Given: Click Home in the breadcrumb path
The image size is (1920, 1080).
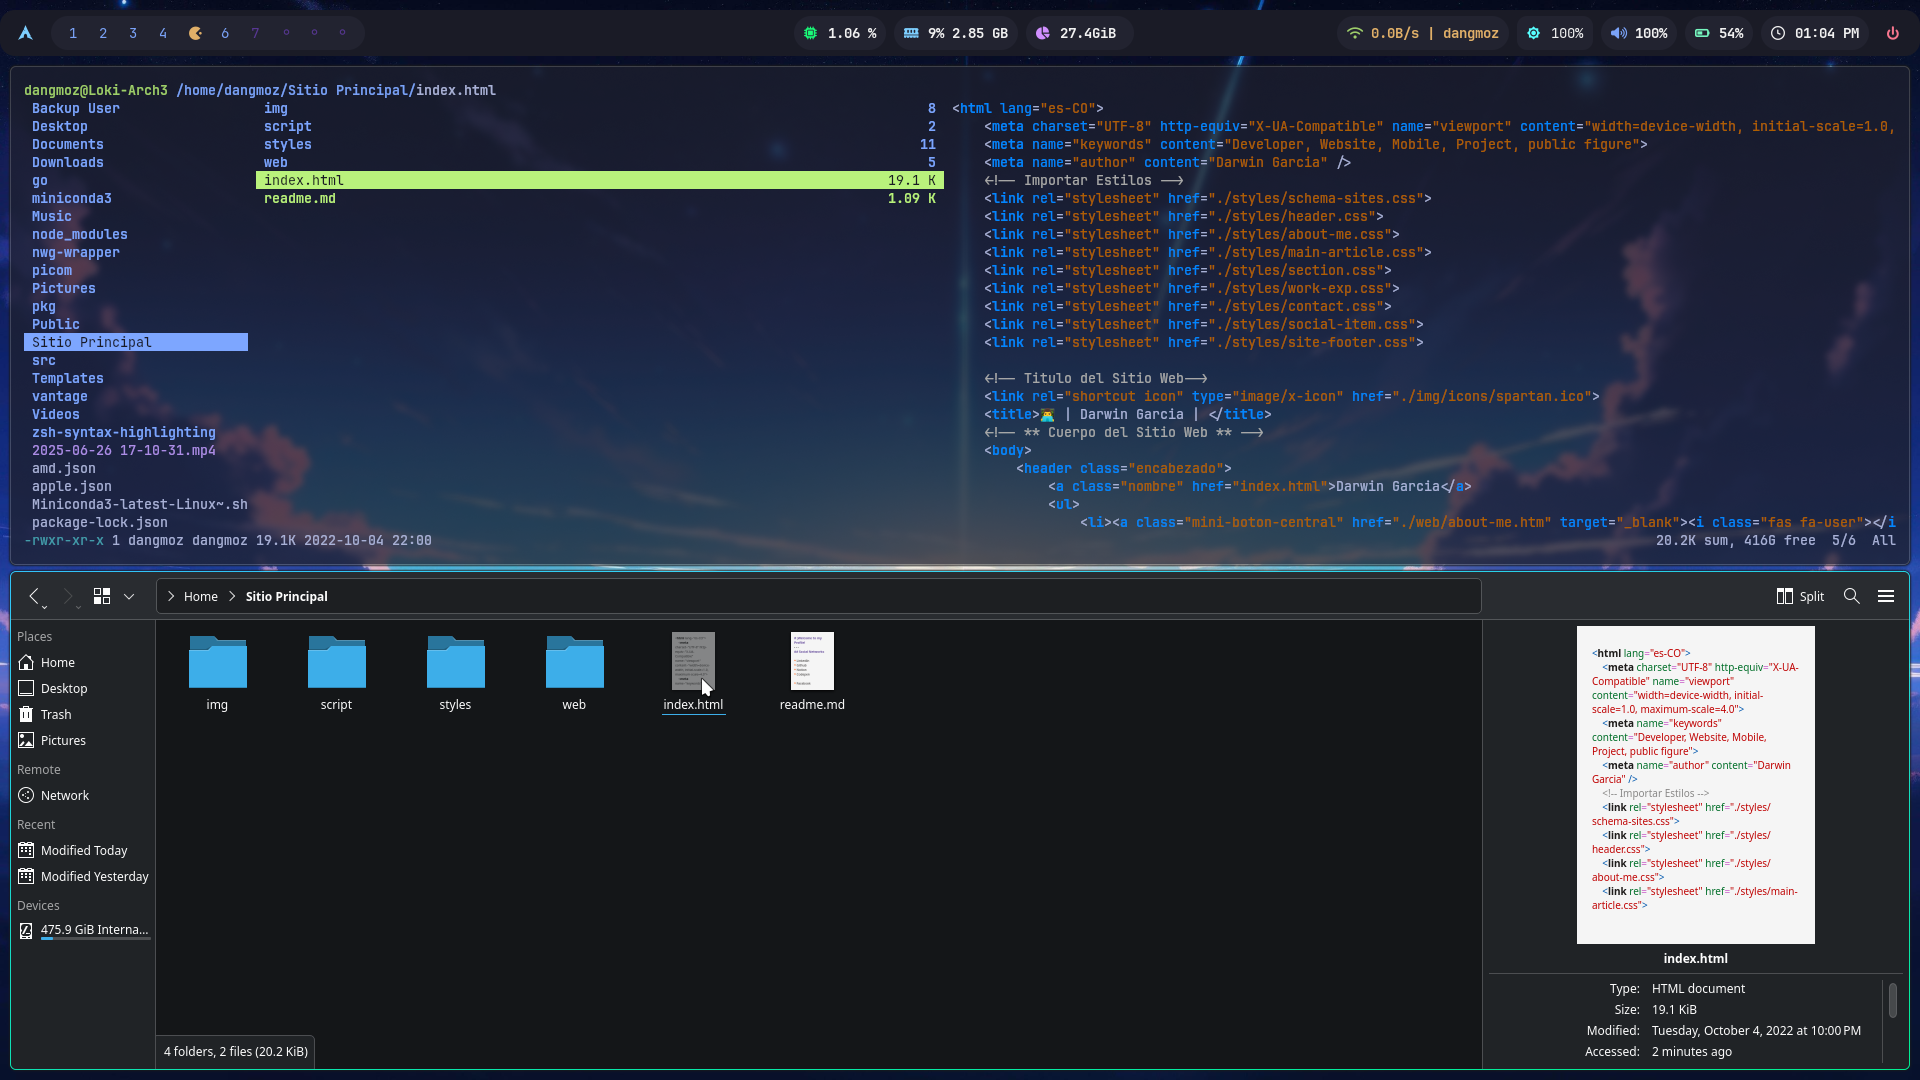Looking at the screenshot, I should coord(200,596).
